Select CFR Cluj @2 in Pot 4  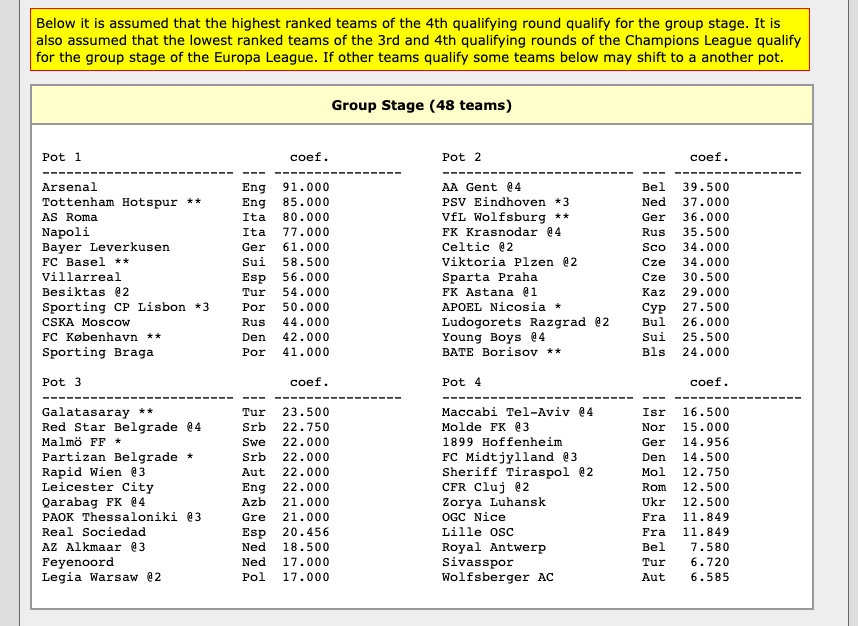(486, 488)
